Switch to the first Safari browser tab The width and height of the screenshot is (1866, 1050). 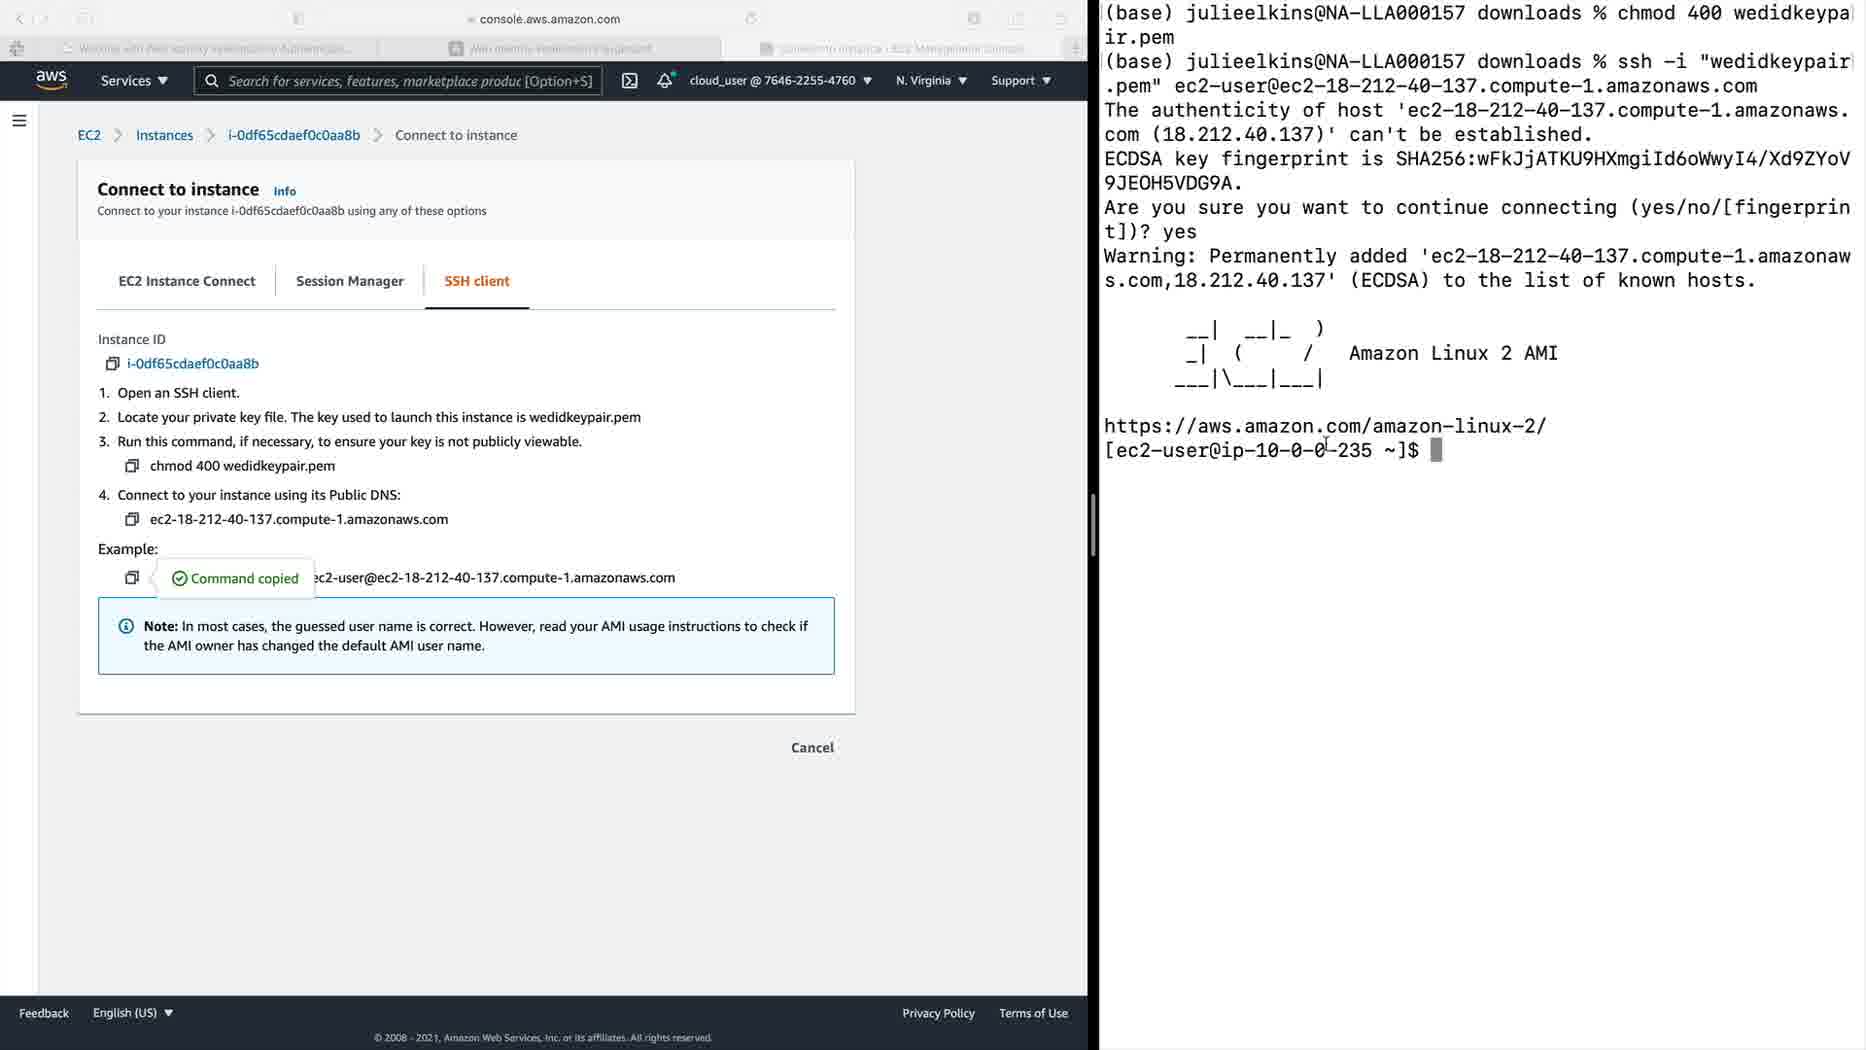point(208,48)
